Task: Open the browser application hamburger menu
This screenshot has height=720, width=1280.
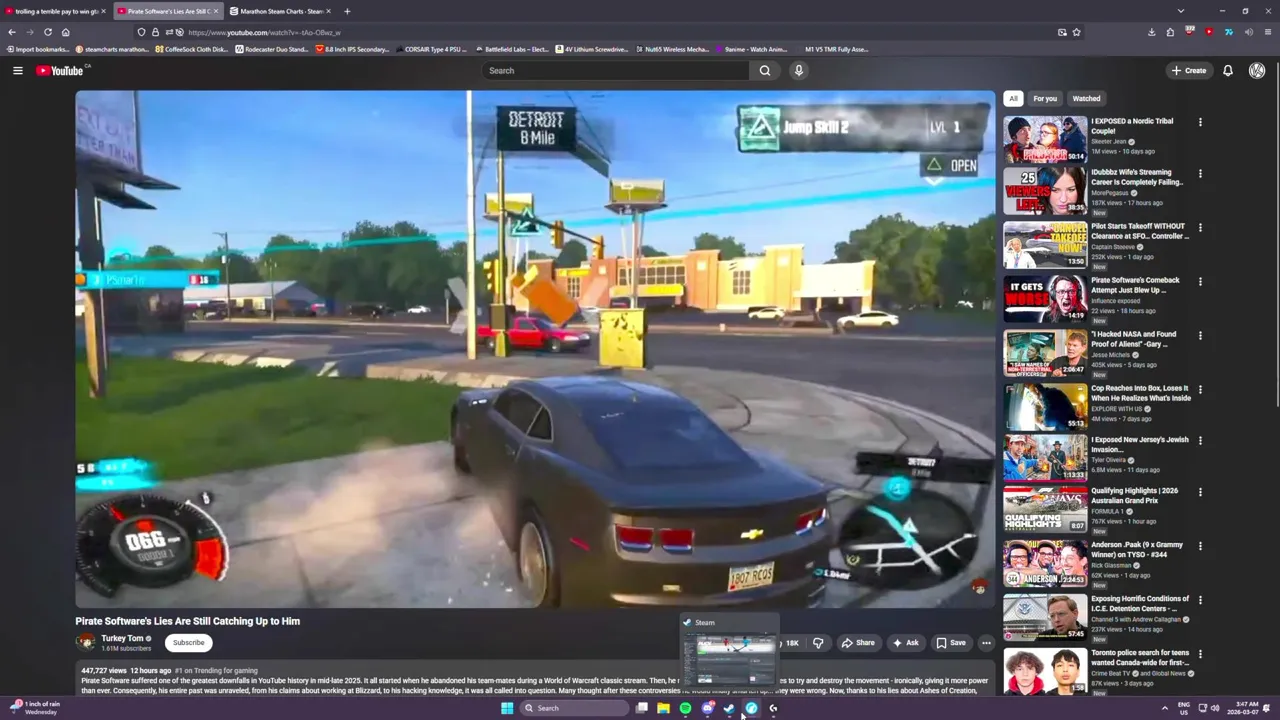Action: [1267, 32]
